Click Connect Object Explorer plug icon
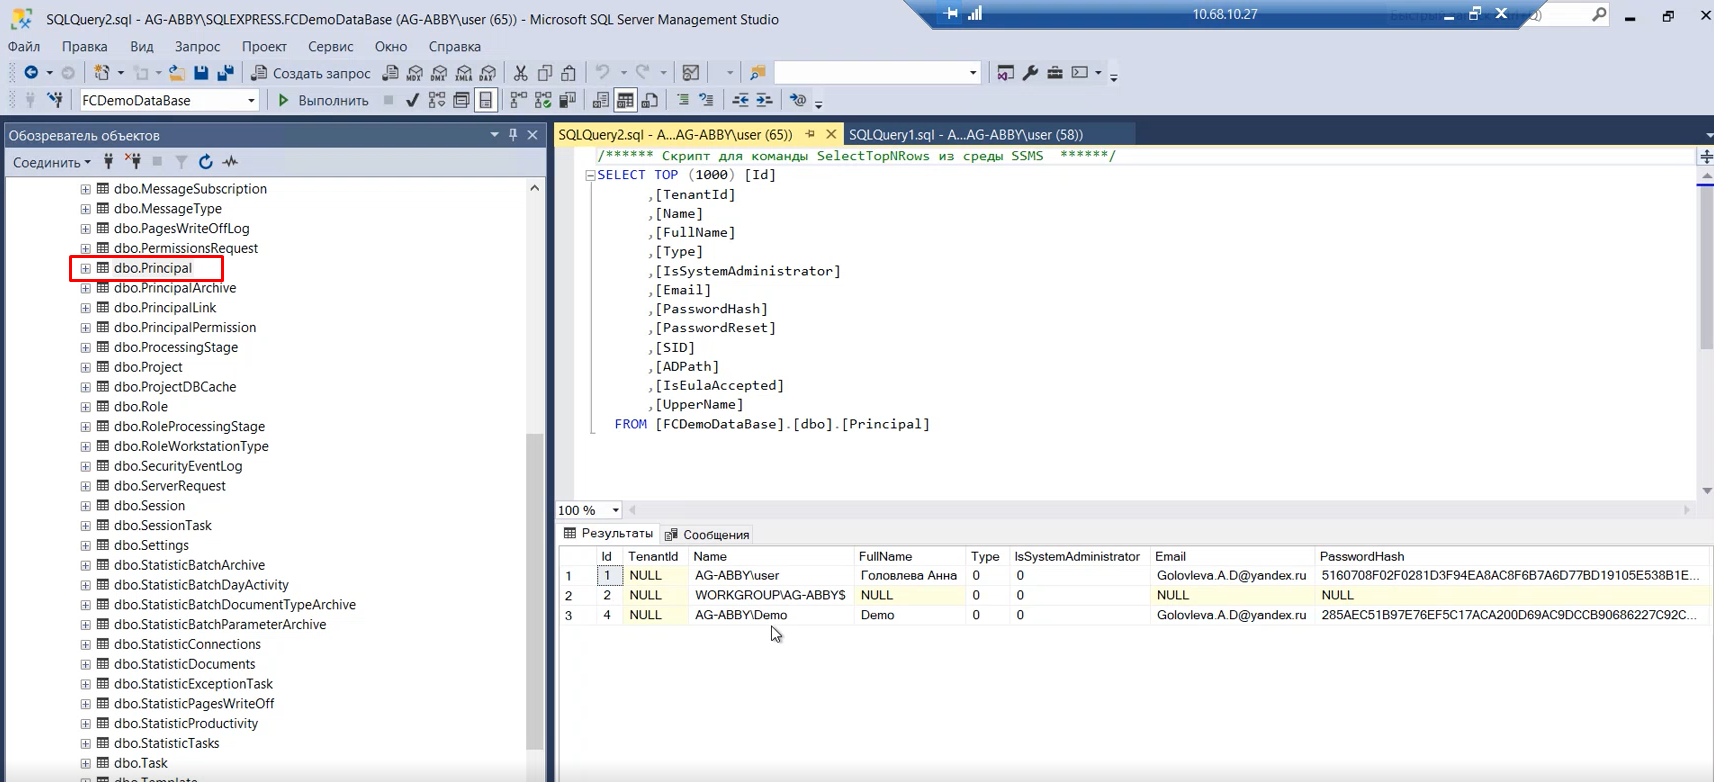1714x782 pixels. click(x=108, y=161)
